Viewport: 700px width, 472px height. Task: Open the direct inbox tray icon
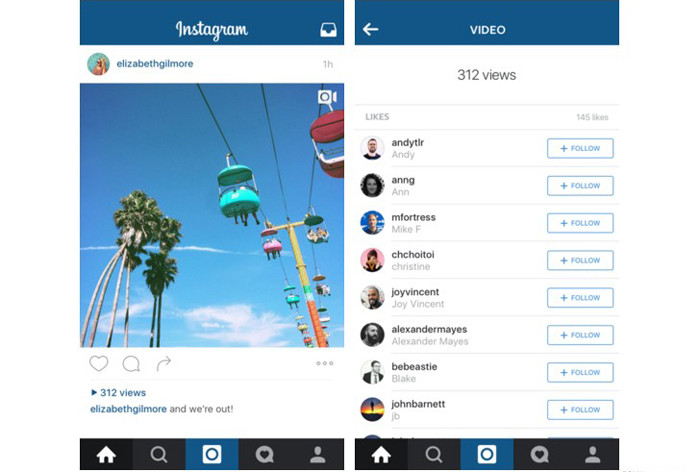(328, 30)
